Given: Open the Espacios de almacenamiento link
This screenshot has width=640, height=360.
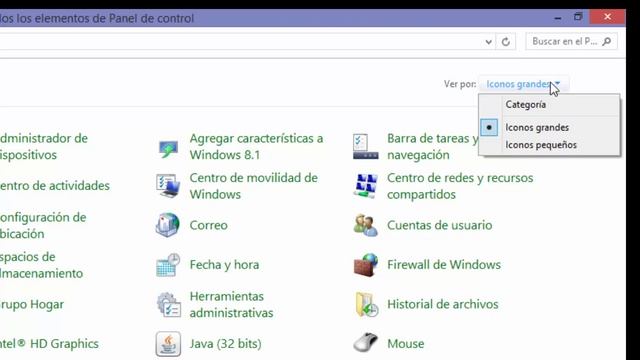Looking at the screenshot, I should pos(41,265).
